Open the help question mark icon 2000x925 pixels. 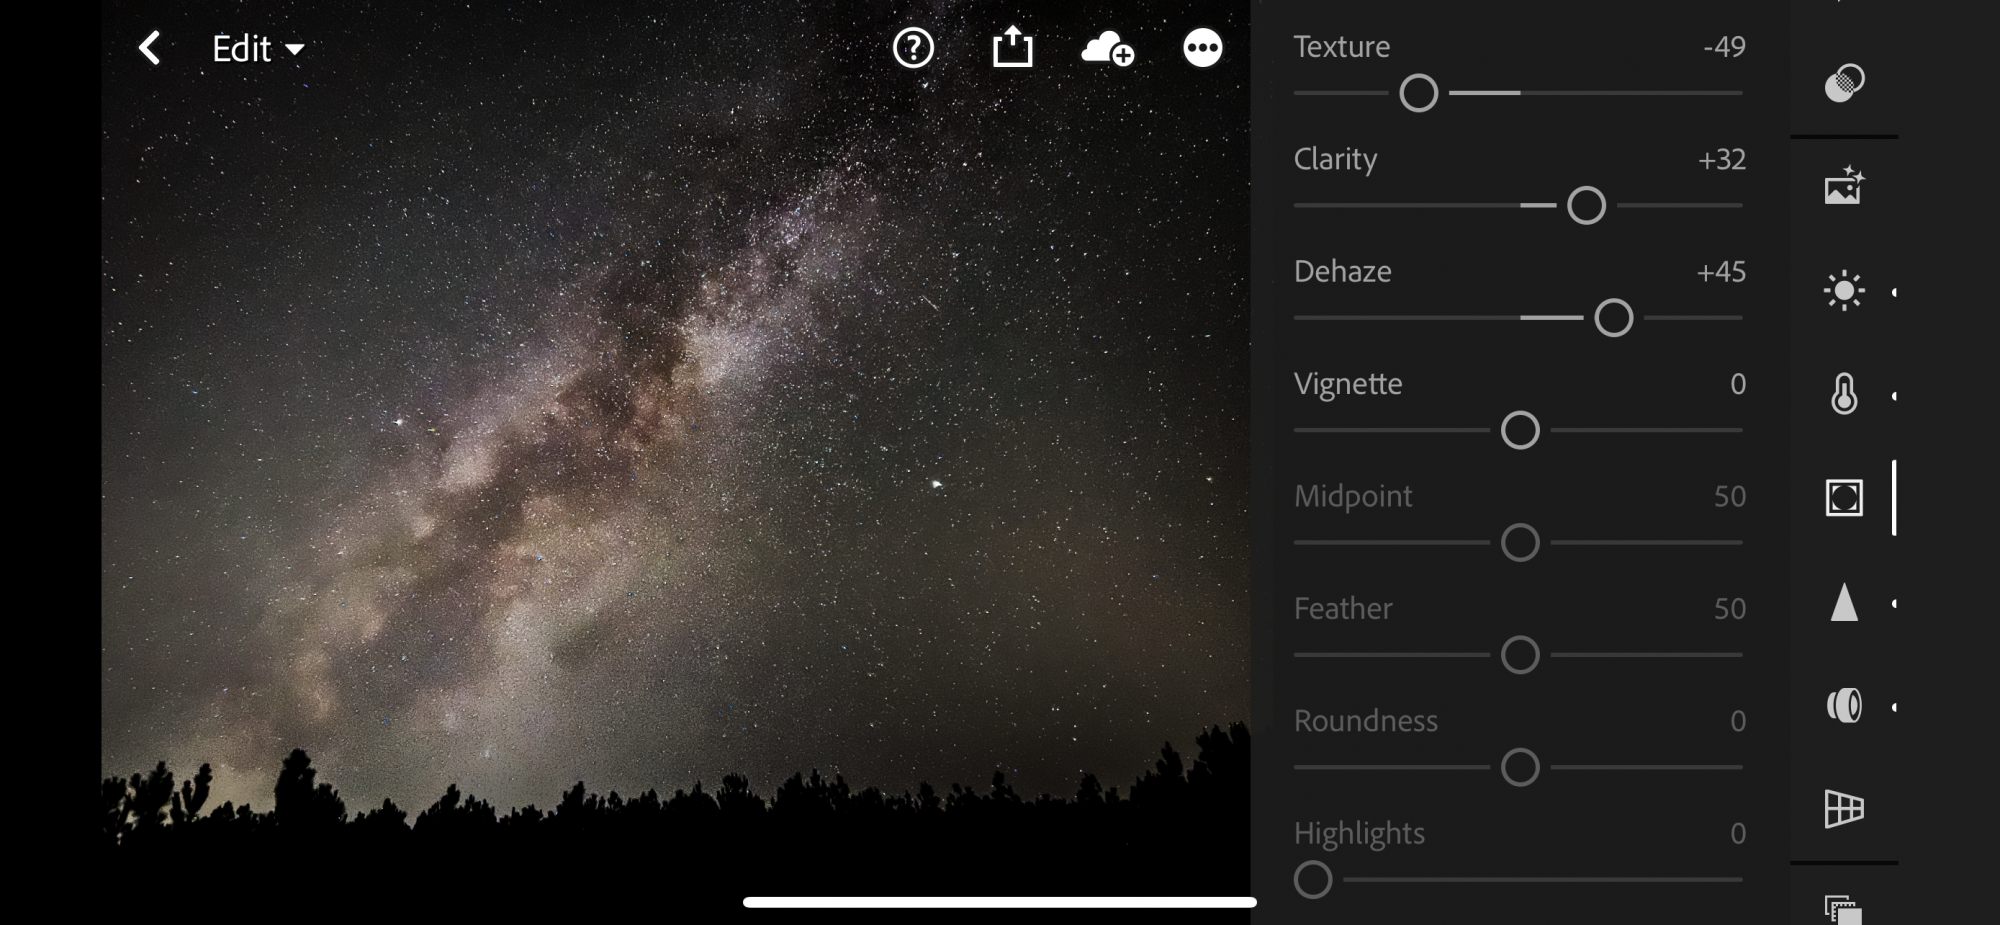click(913, 48)
